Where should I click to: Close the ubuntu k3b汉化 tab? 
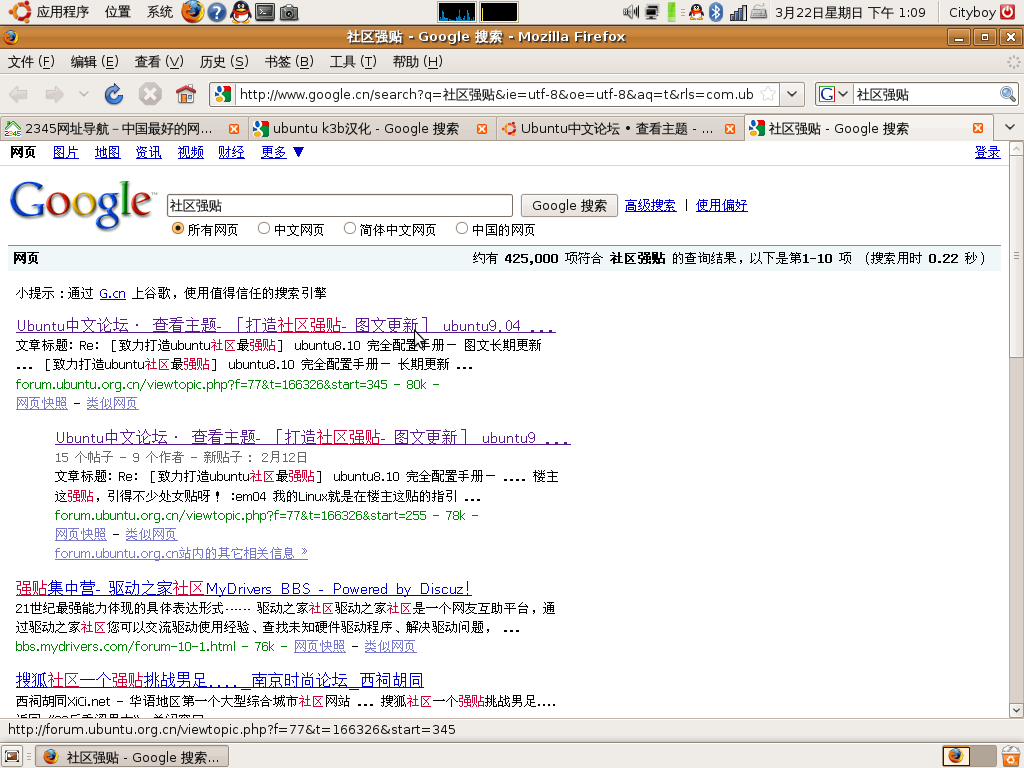click(x=482, y=129)
